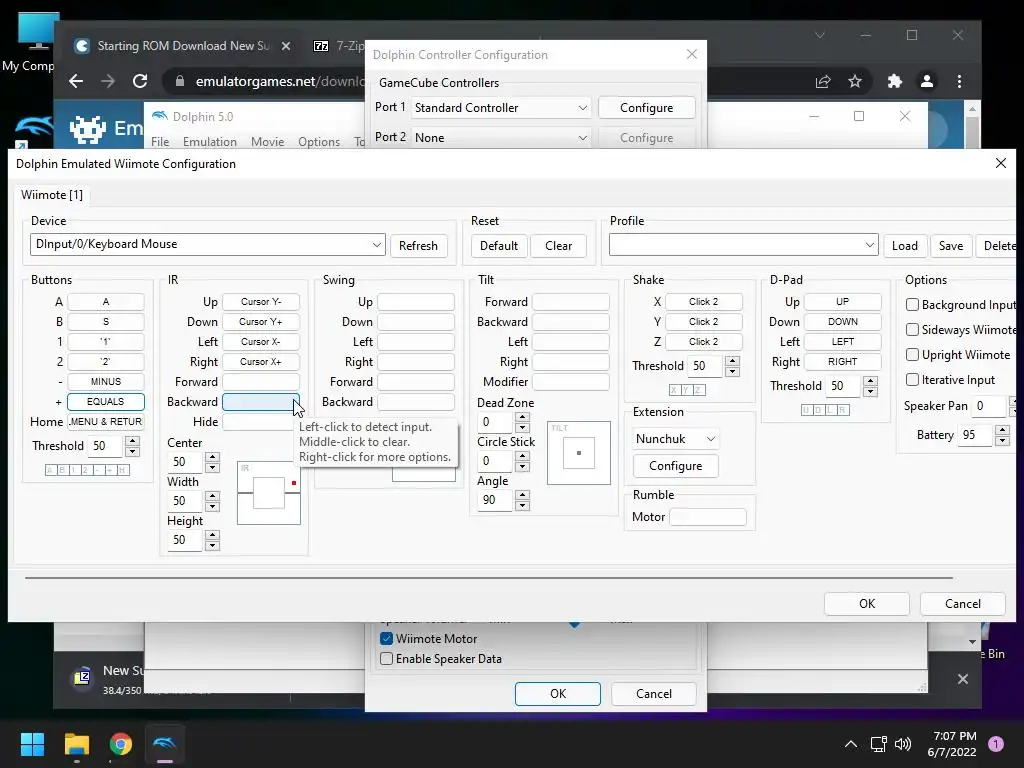The image size is (1024, 768).
Task: Click the Refresh device button
Action: tap(419, 246)
